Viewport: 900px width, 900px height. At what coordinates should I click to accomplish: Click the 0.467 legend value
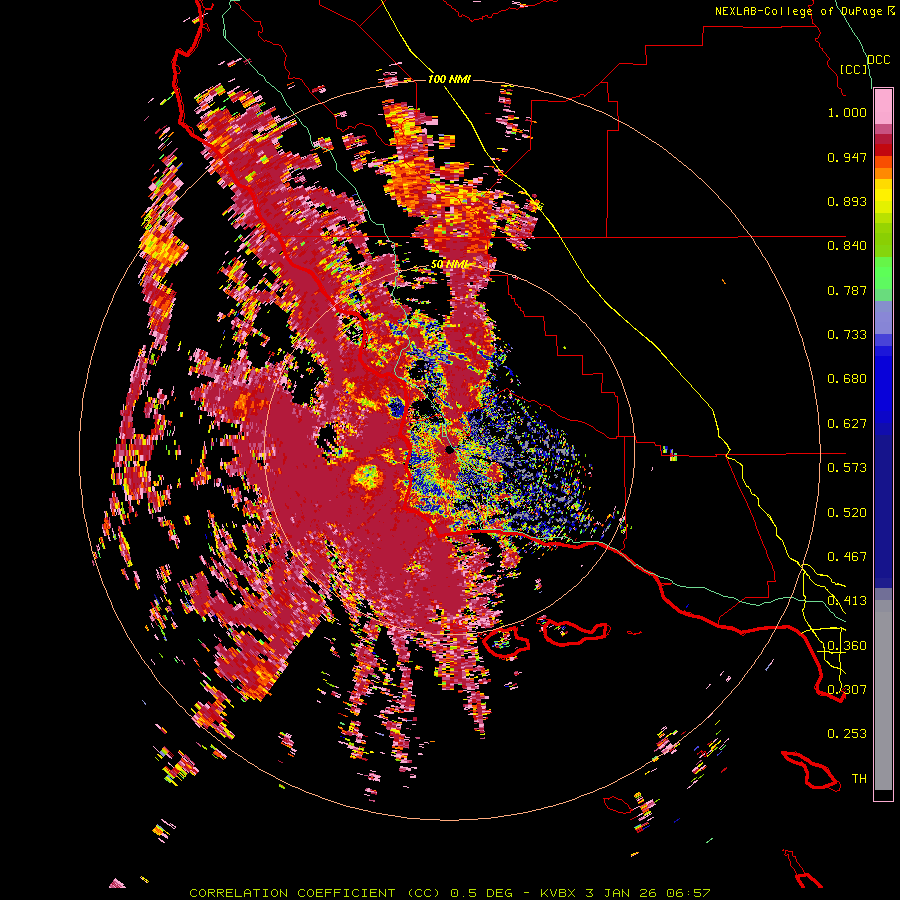point(847,557)
